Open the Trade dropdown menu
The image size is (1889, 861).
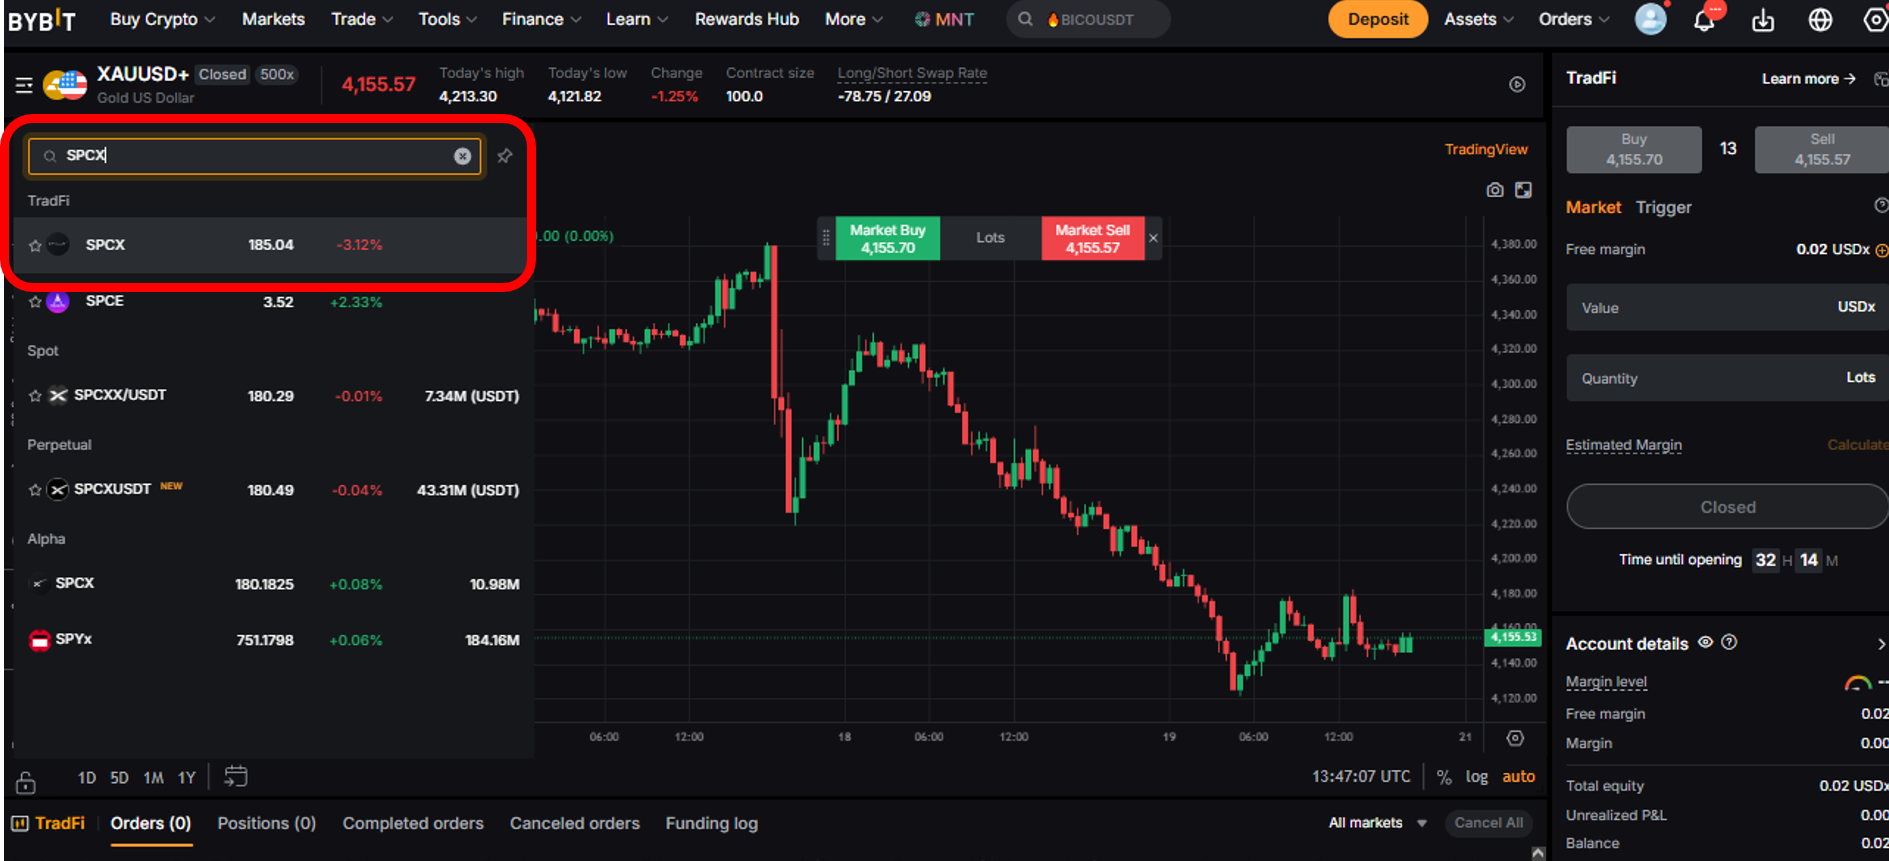362,19
